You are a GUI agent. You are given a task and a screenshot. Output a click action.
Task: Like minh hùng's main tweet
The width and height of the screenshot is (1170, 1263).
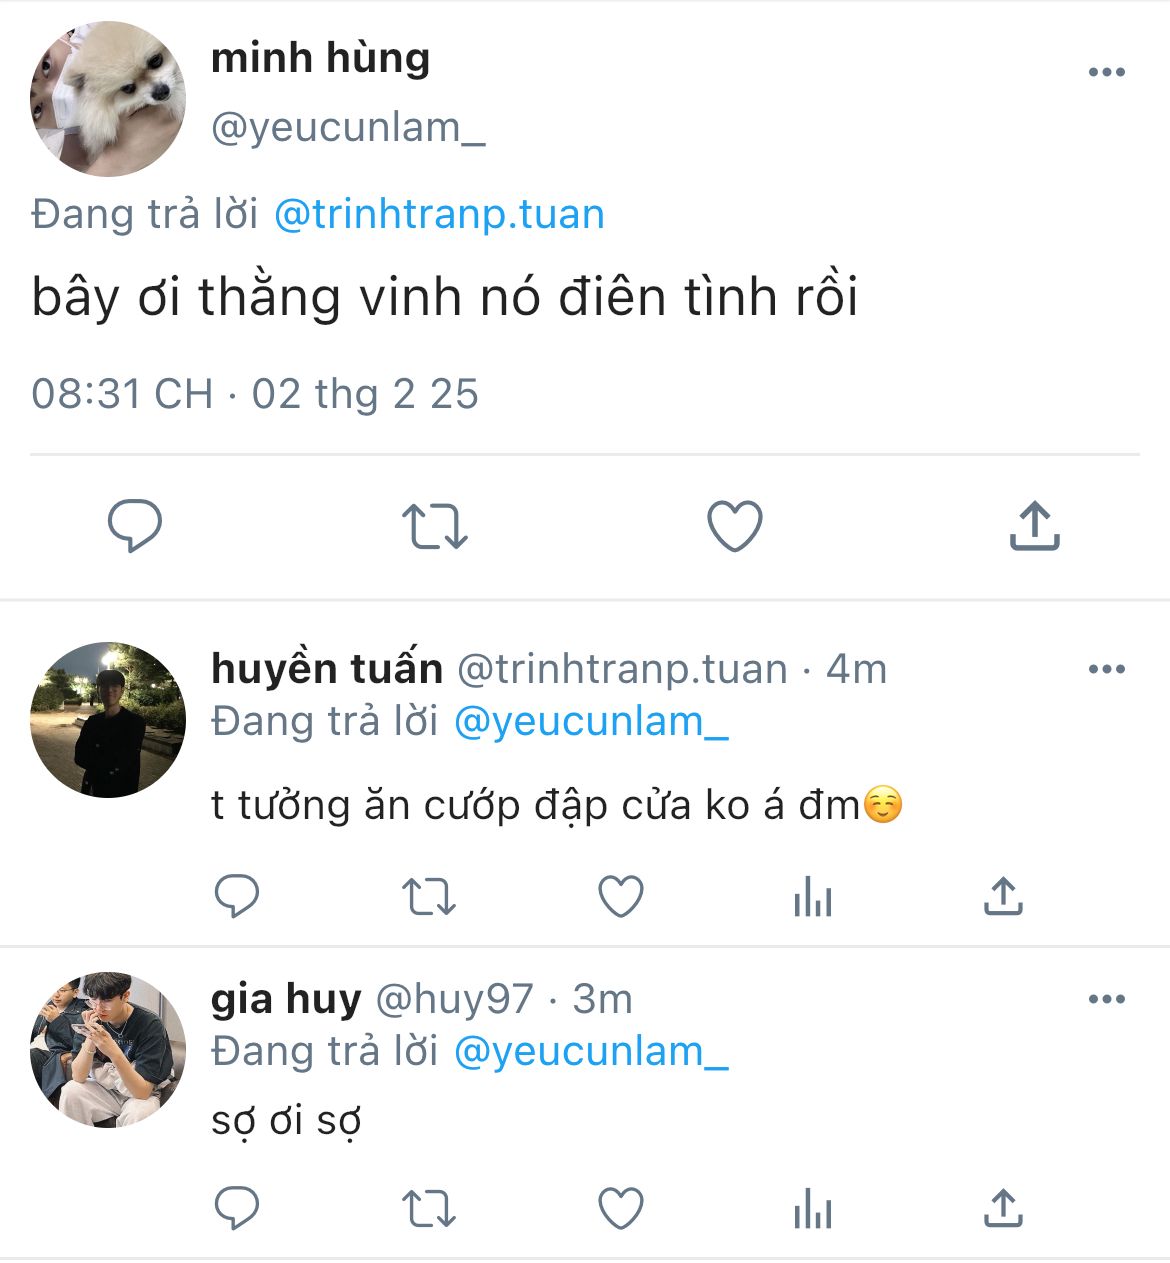[x=735, y=526]
